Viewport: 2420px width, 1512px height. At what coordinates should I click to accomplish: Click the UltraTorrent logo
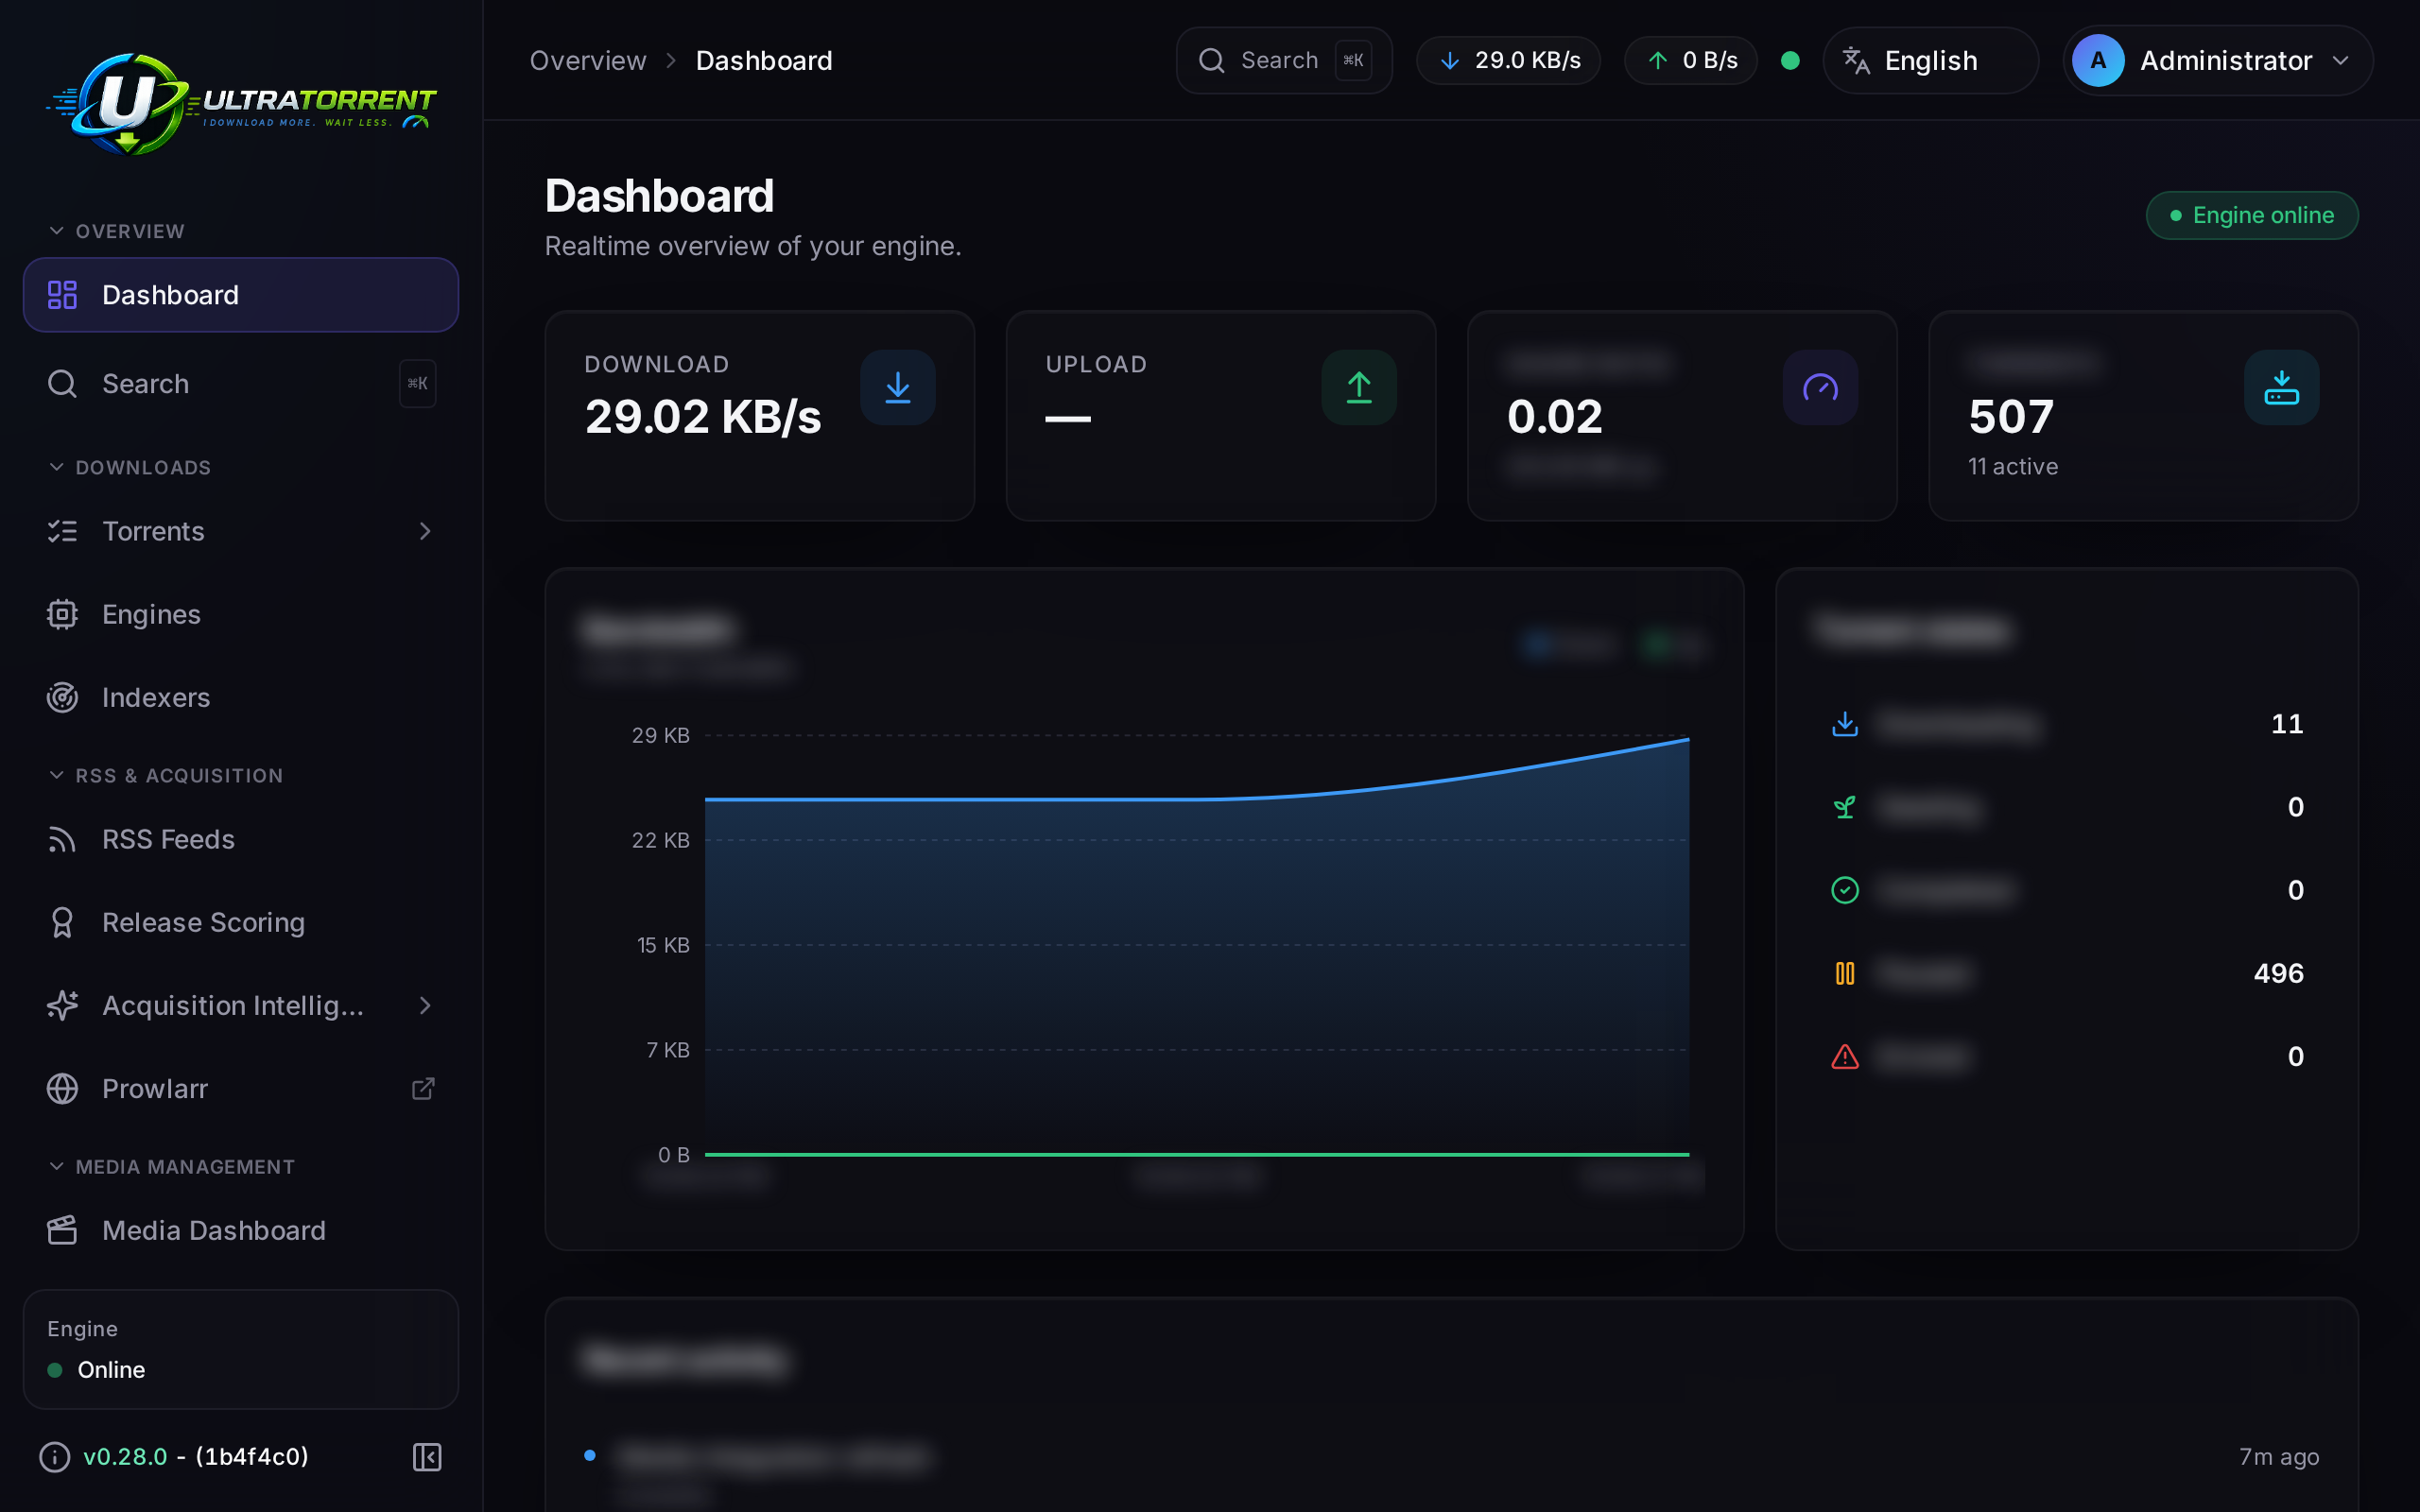click(x=240, y=104)
